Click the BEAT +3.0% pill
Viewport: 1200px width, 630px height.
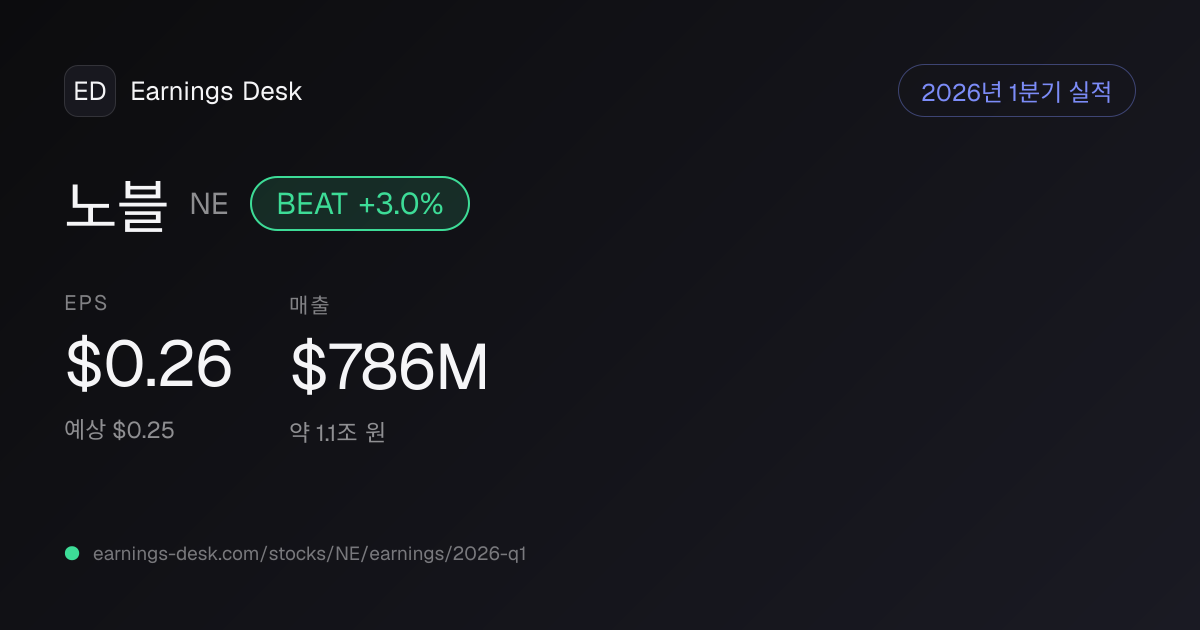pyautogui.click(x=360, y=204)
